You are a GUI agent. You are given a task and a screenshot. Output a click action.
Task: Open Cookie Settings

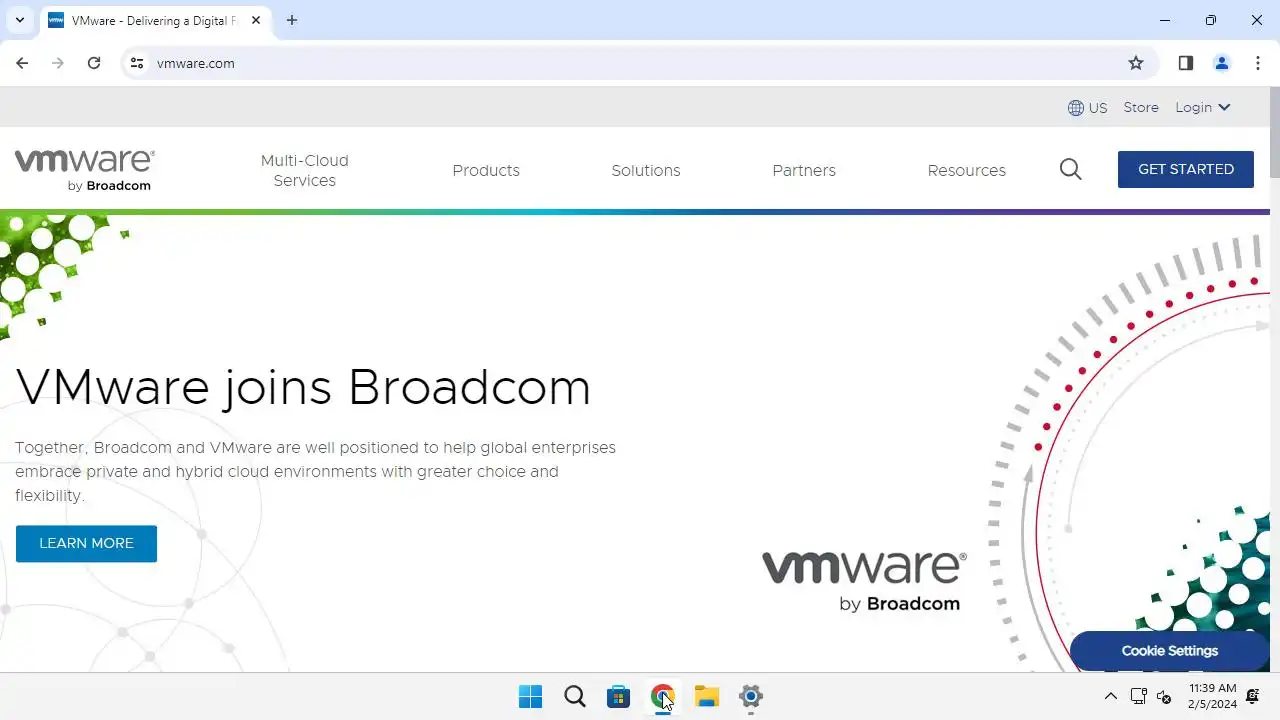[1170, 651]
